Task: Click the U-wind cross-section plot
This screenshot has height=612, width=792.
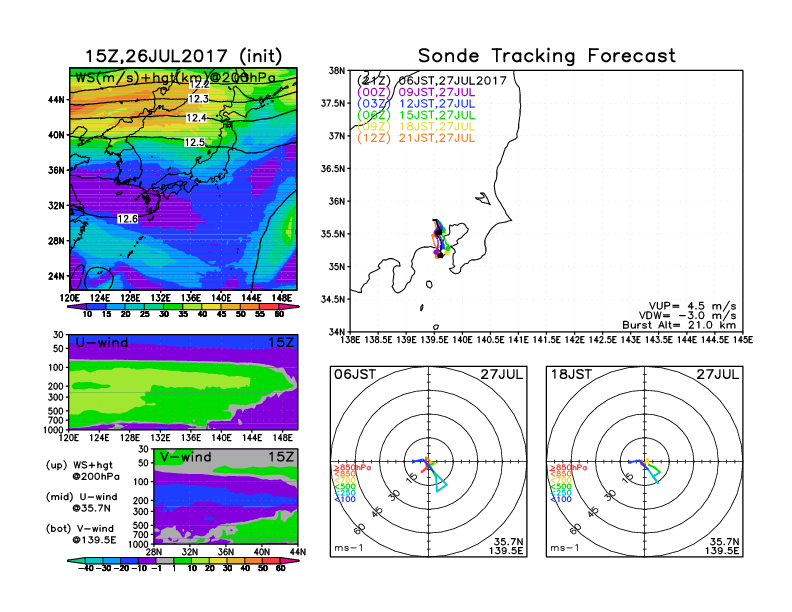Action: (x=183, y=382)
